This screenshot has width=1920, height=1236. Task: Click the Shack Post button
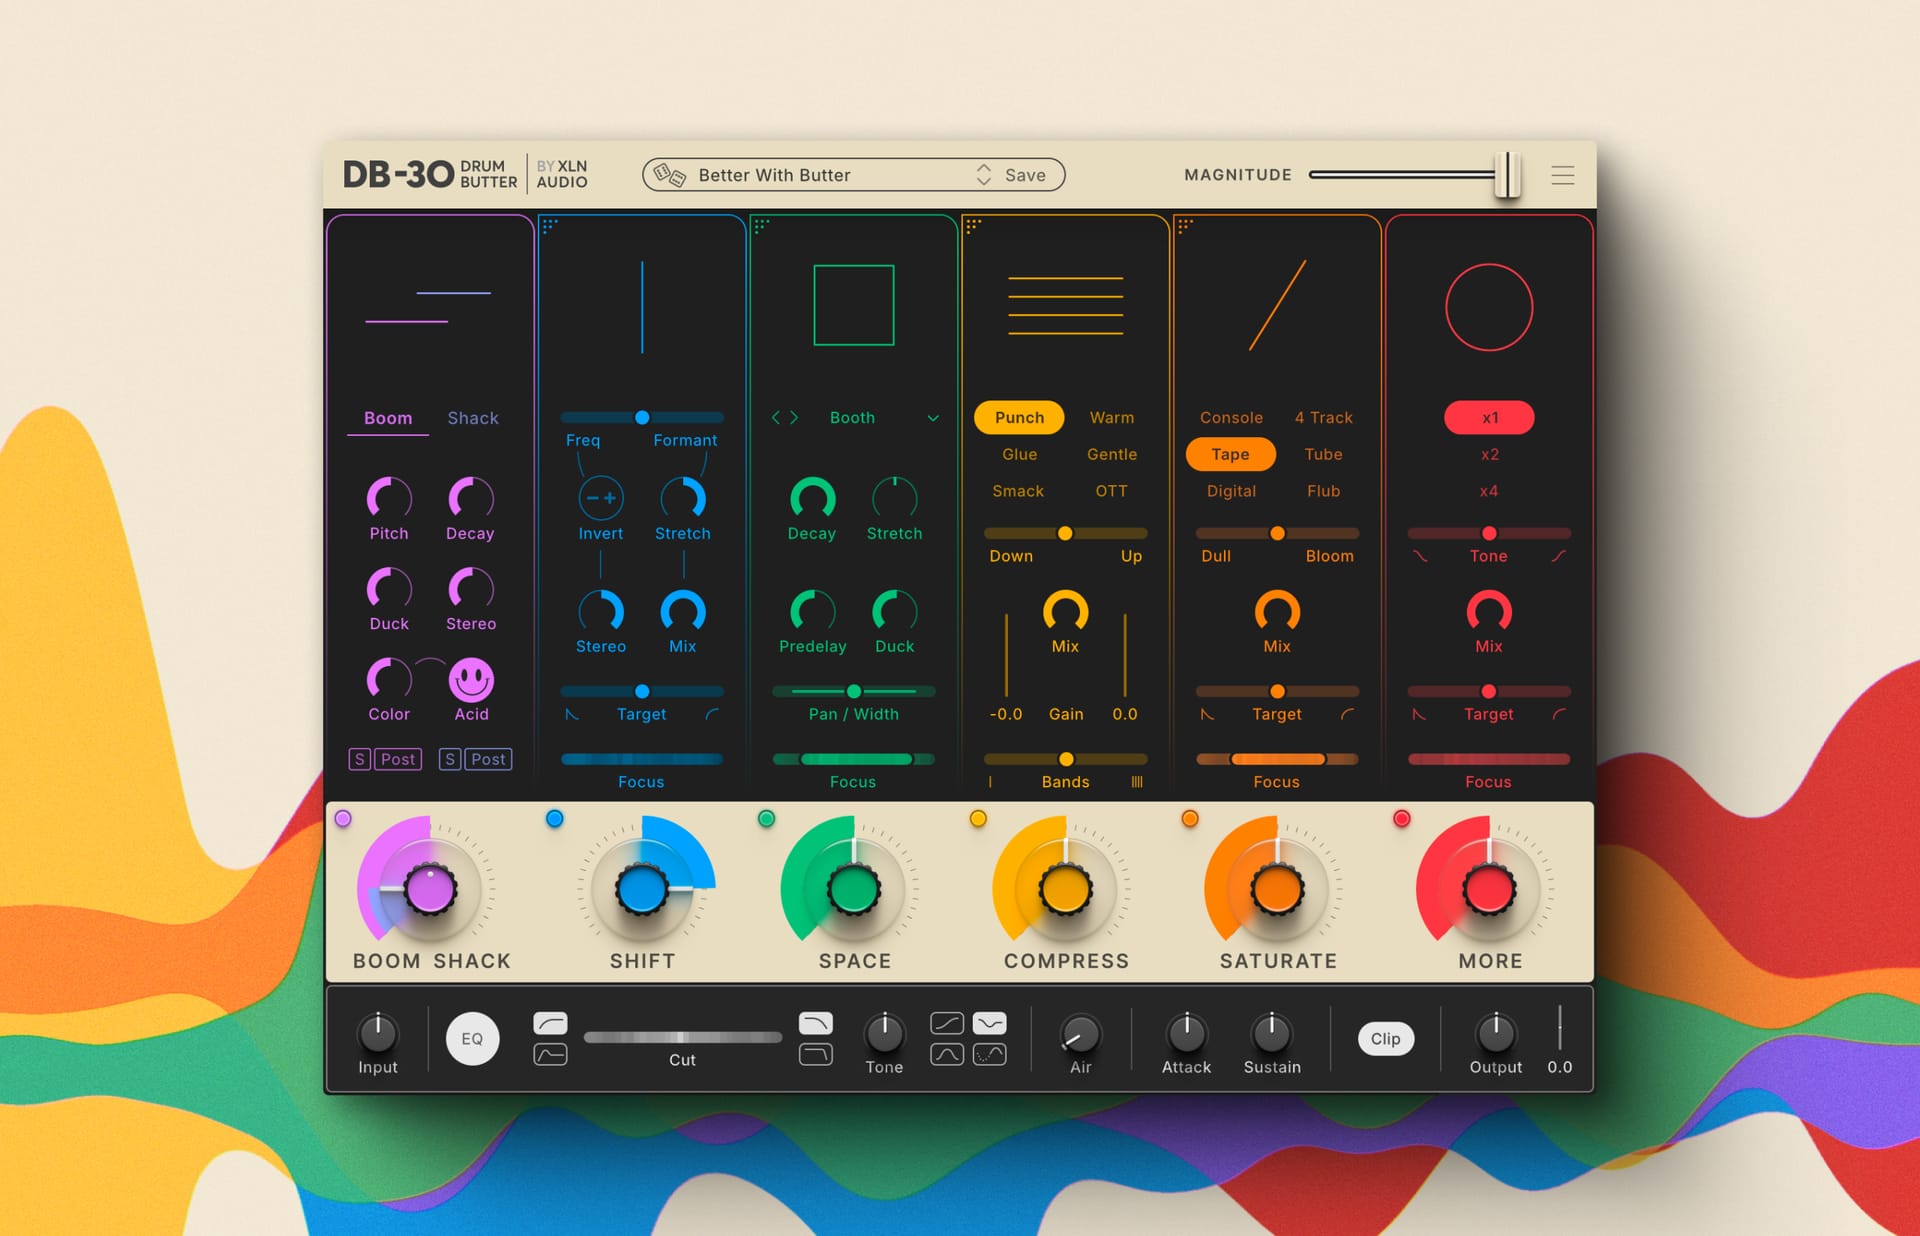(489, 759)
